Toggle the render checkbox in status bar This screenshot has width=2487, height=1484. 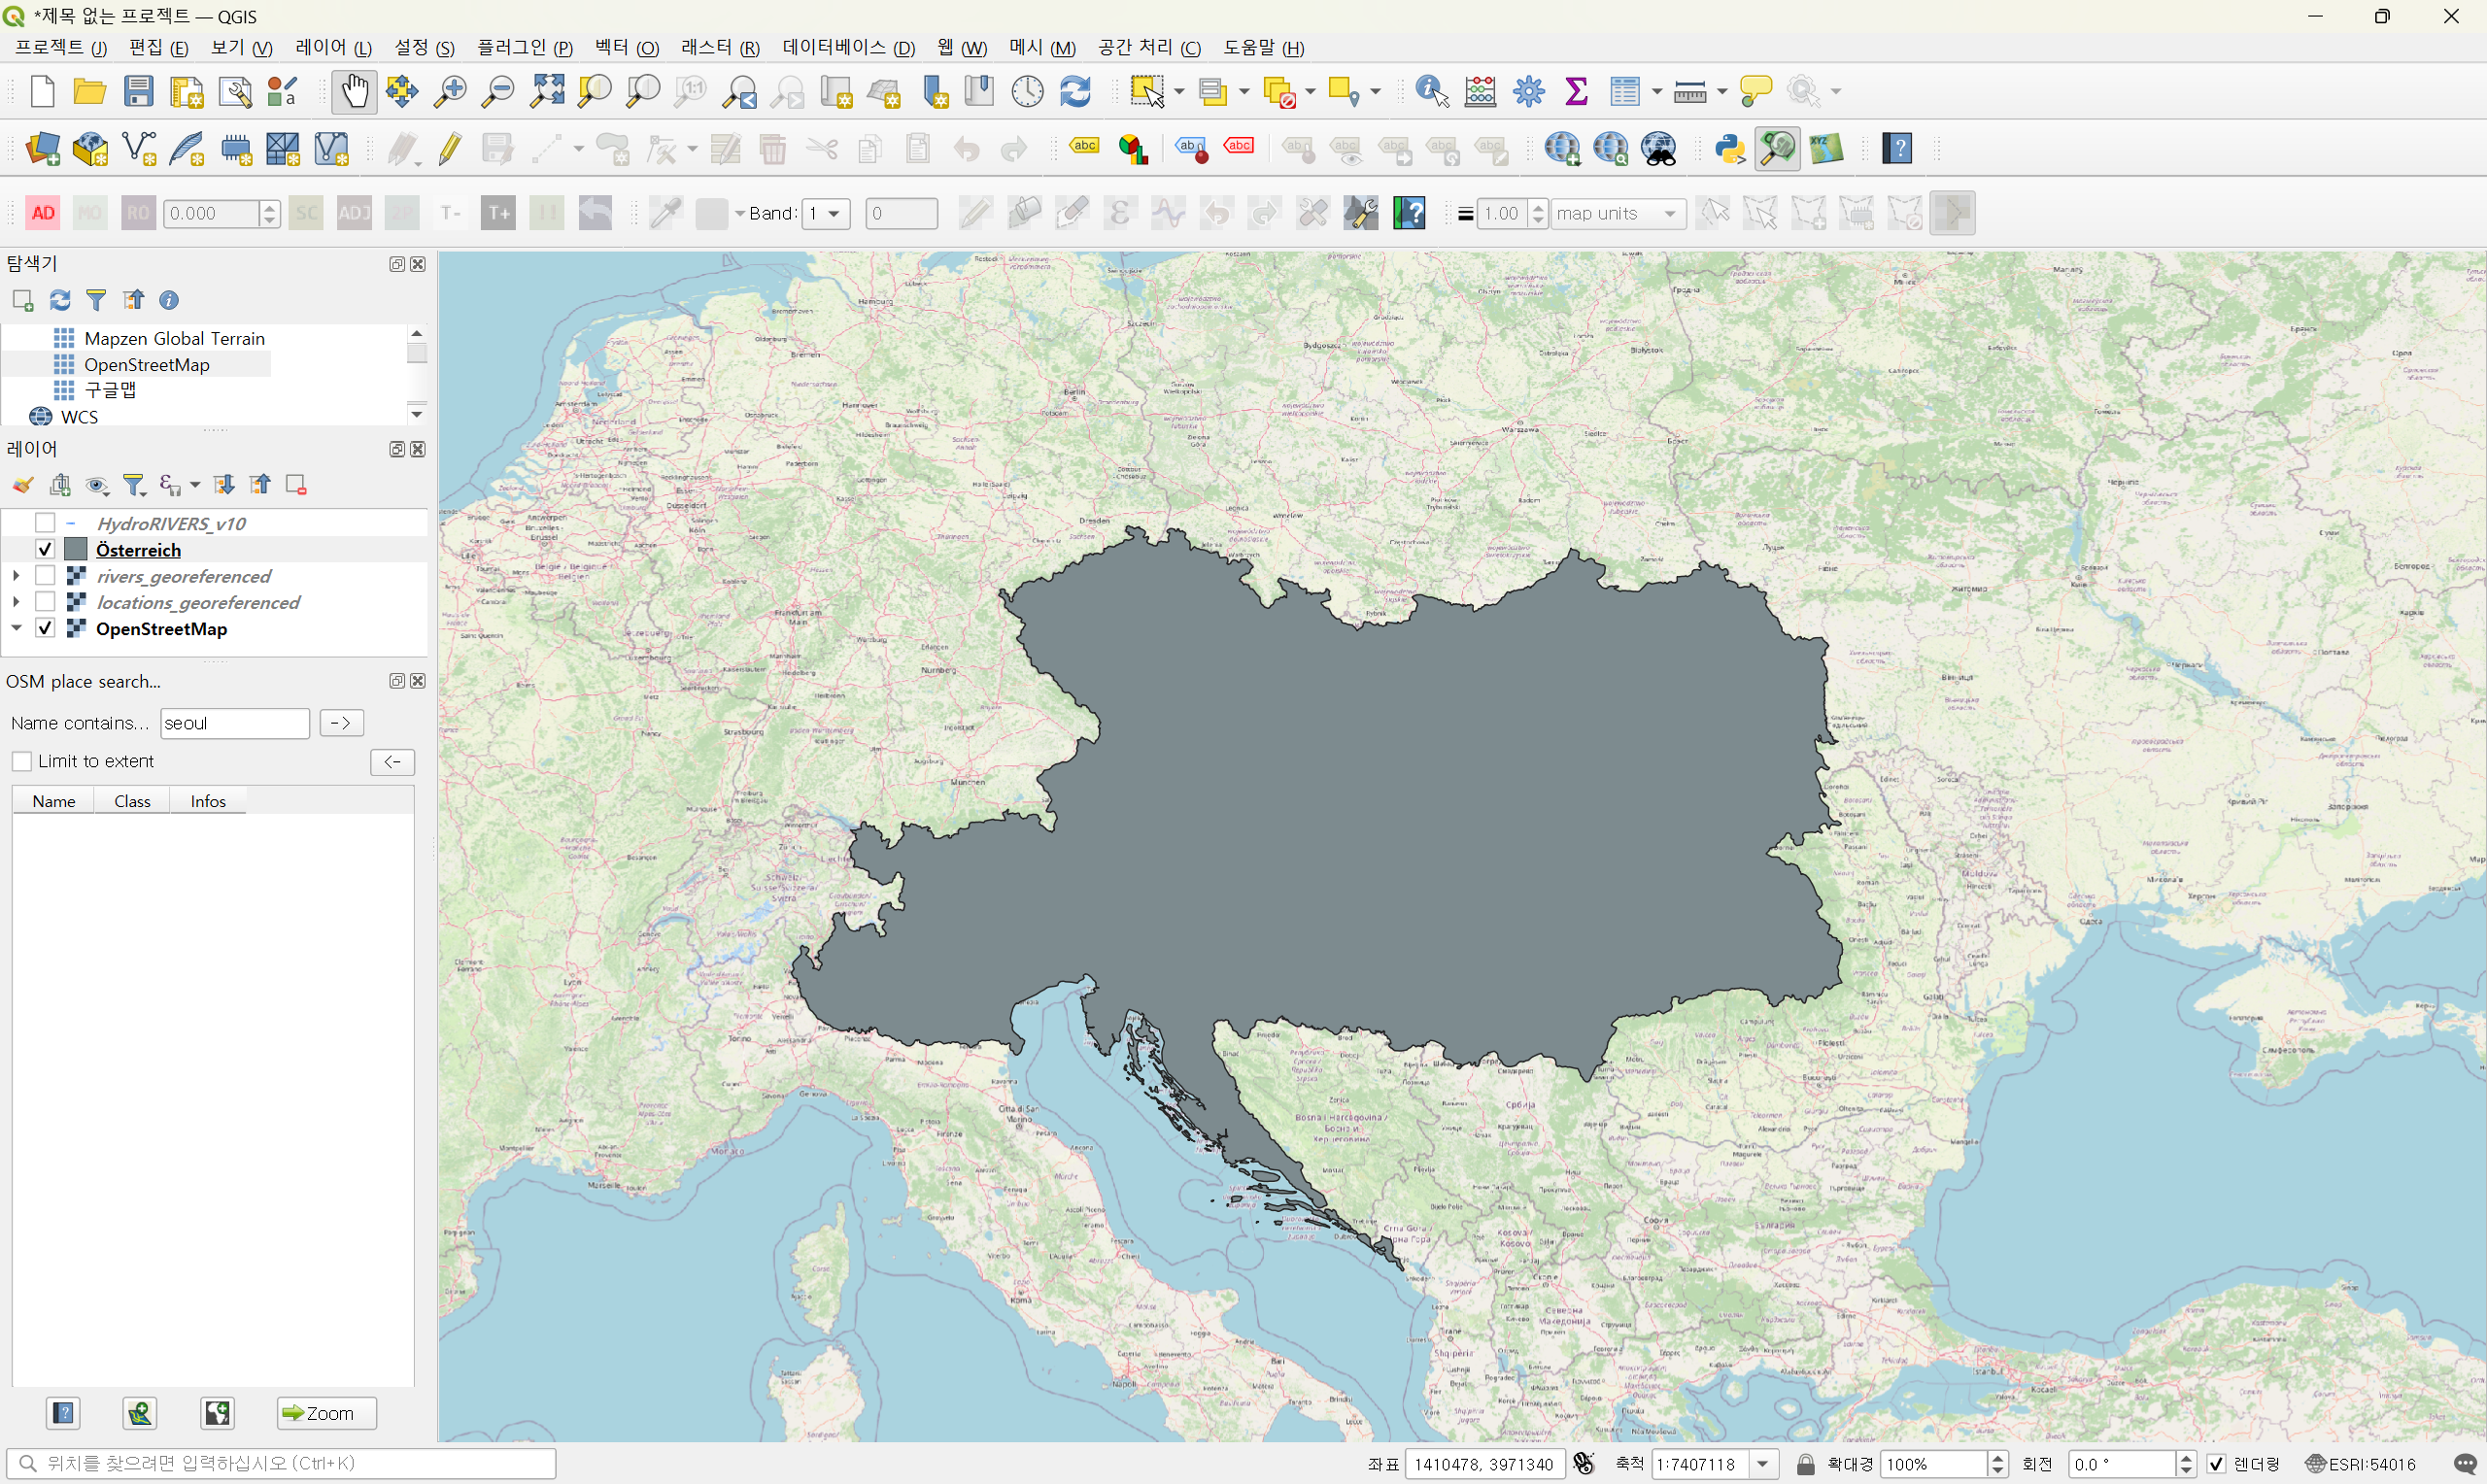pos(2216,1464)
